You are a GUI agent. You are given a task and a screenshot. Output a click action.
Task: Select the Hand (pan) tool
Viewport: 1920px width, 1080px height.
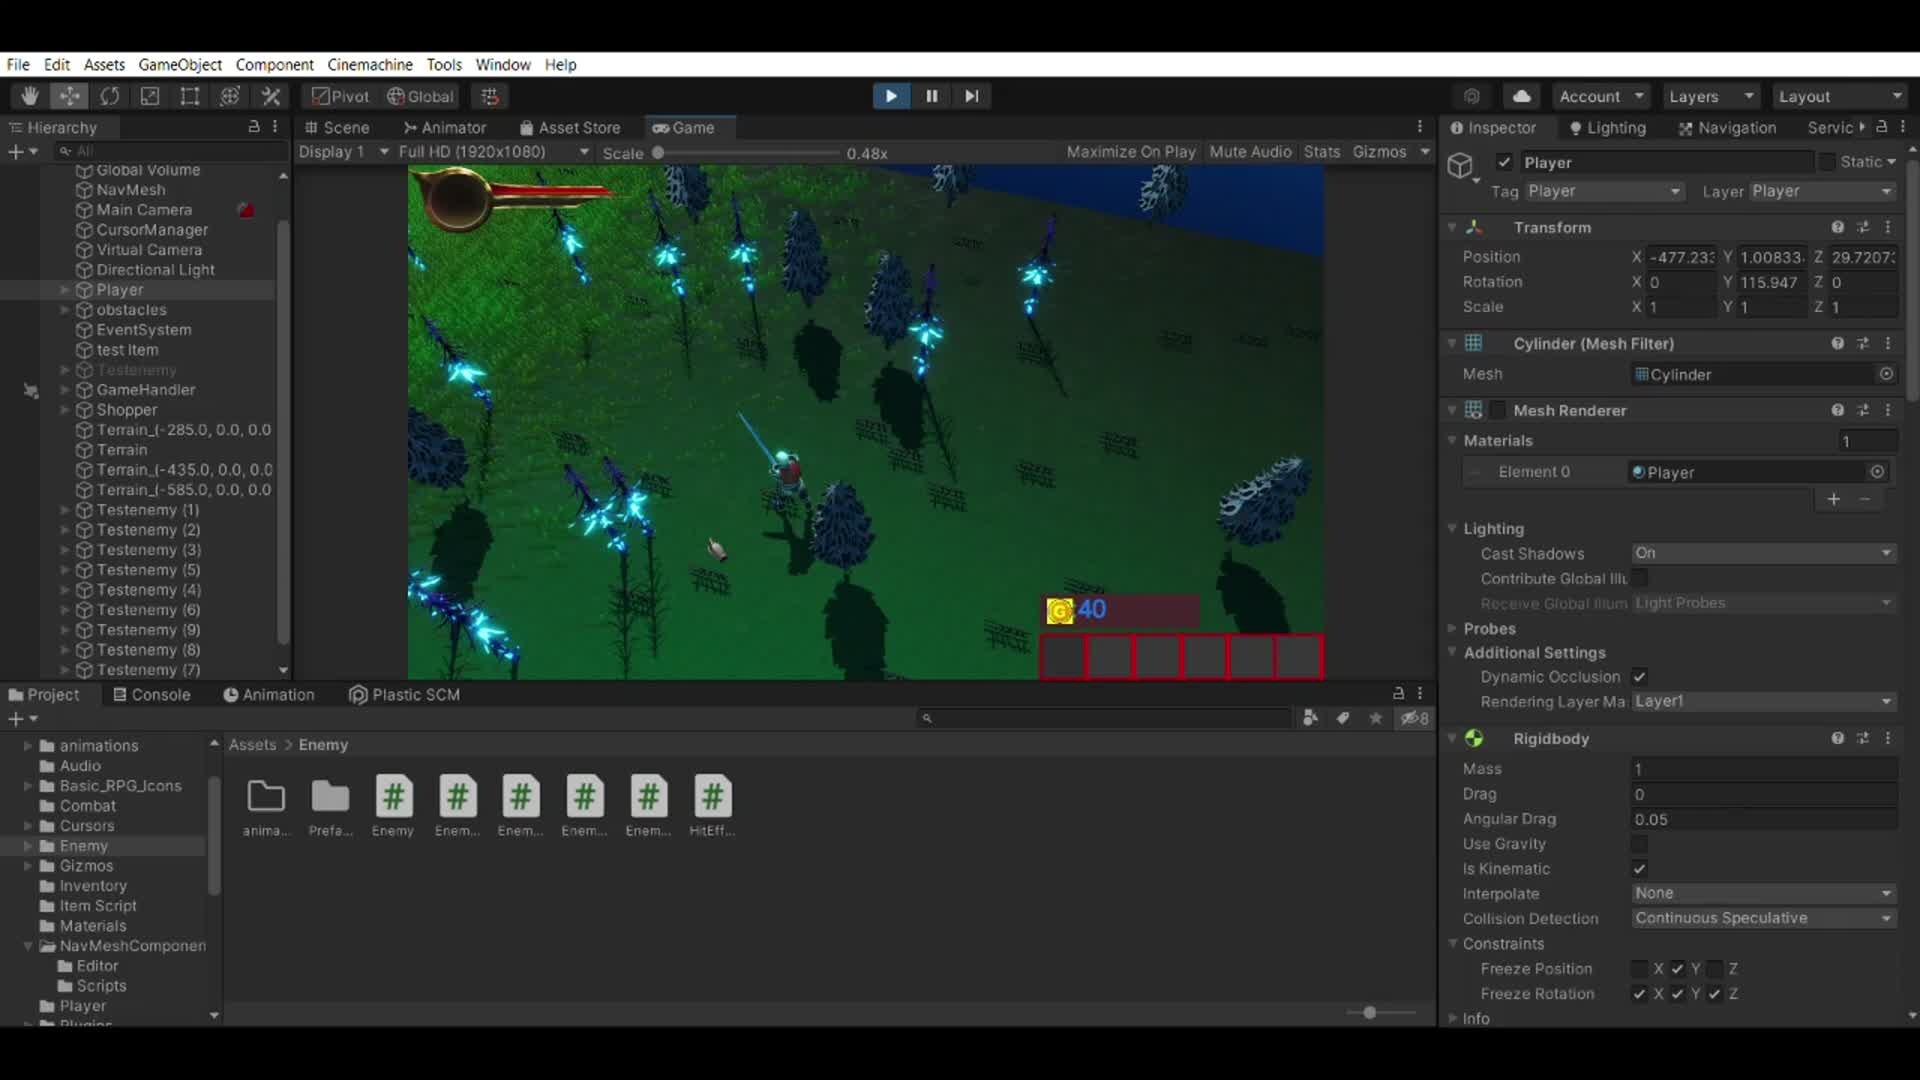(x=28, y=95)
